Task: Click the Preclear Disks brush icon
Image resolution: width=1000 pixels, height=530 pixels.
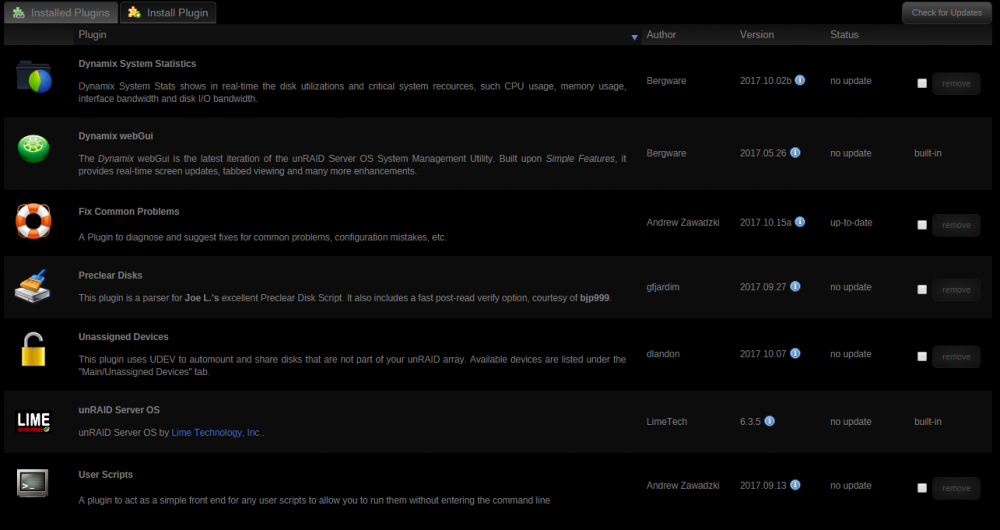Action: tap(33, 286)
